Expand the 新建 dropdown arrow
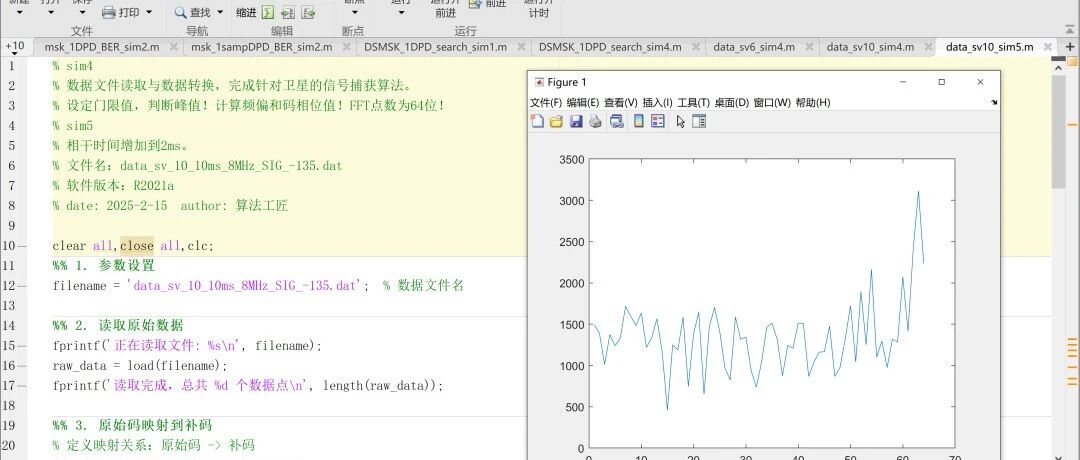This screenshot has height=460, width=1080. (19, 12)
